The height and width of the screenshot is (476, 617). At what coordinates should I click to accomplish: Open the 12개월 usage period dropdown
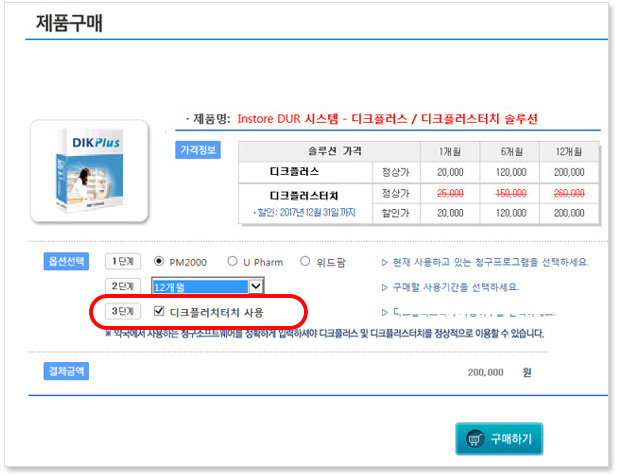pyautogui.click(x=208, y=286)
